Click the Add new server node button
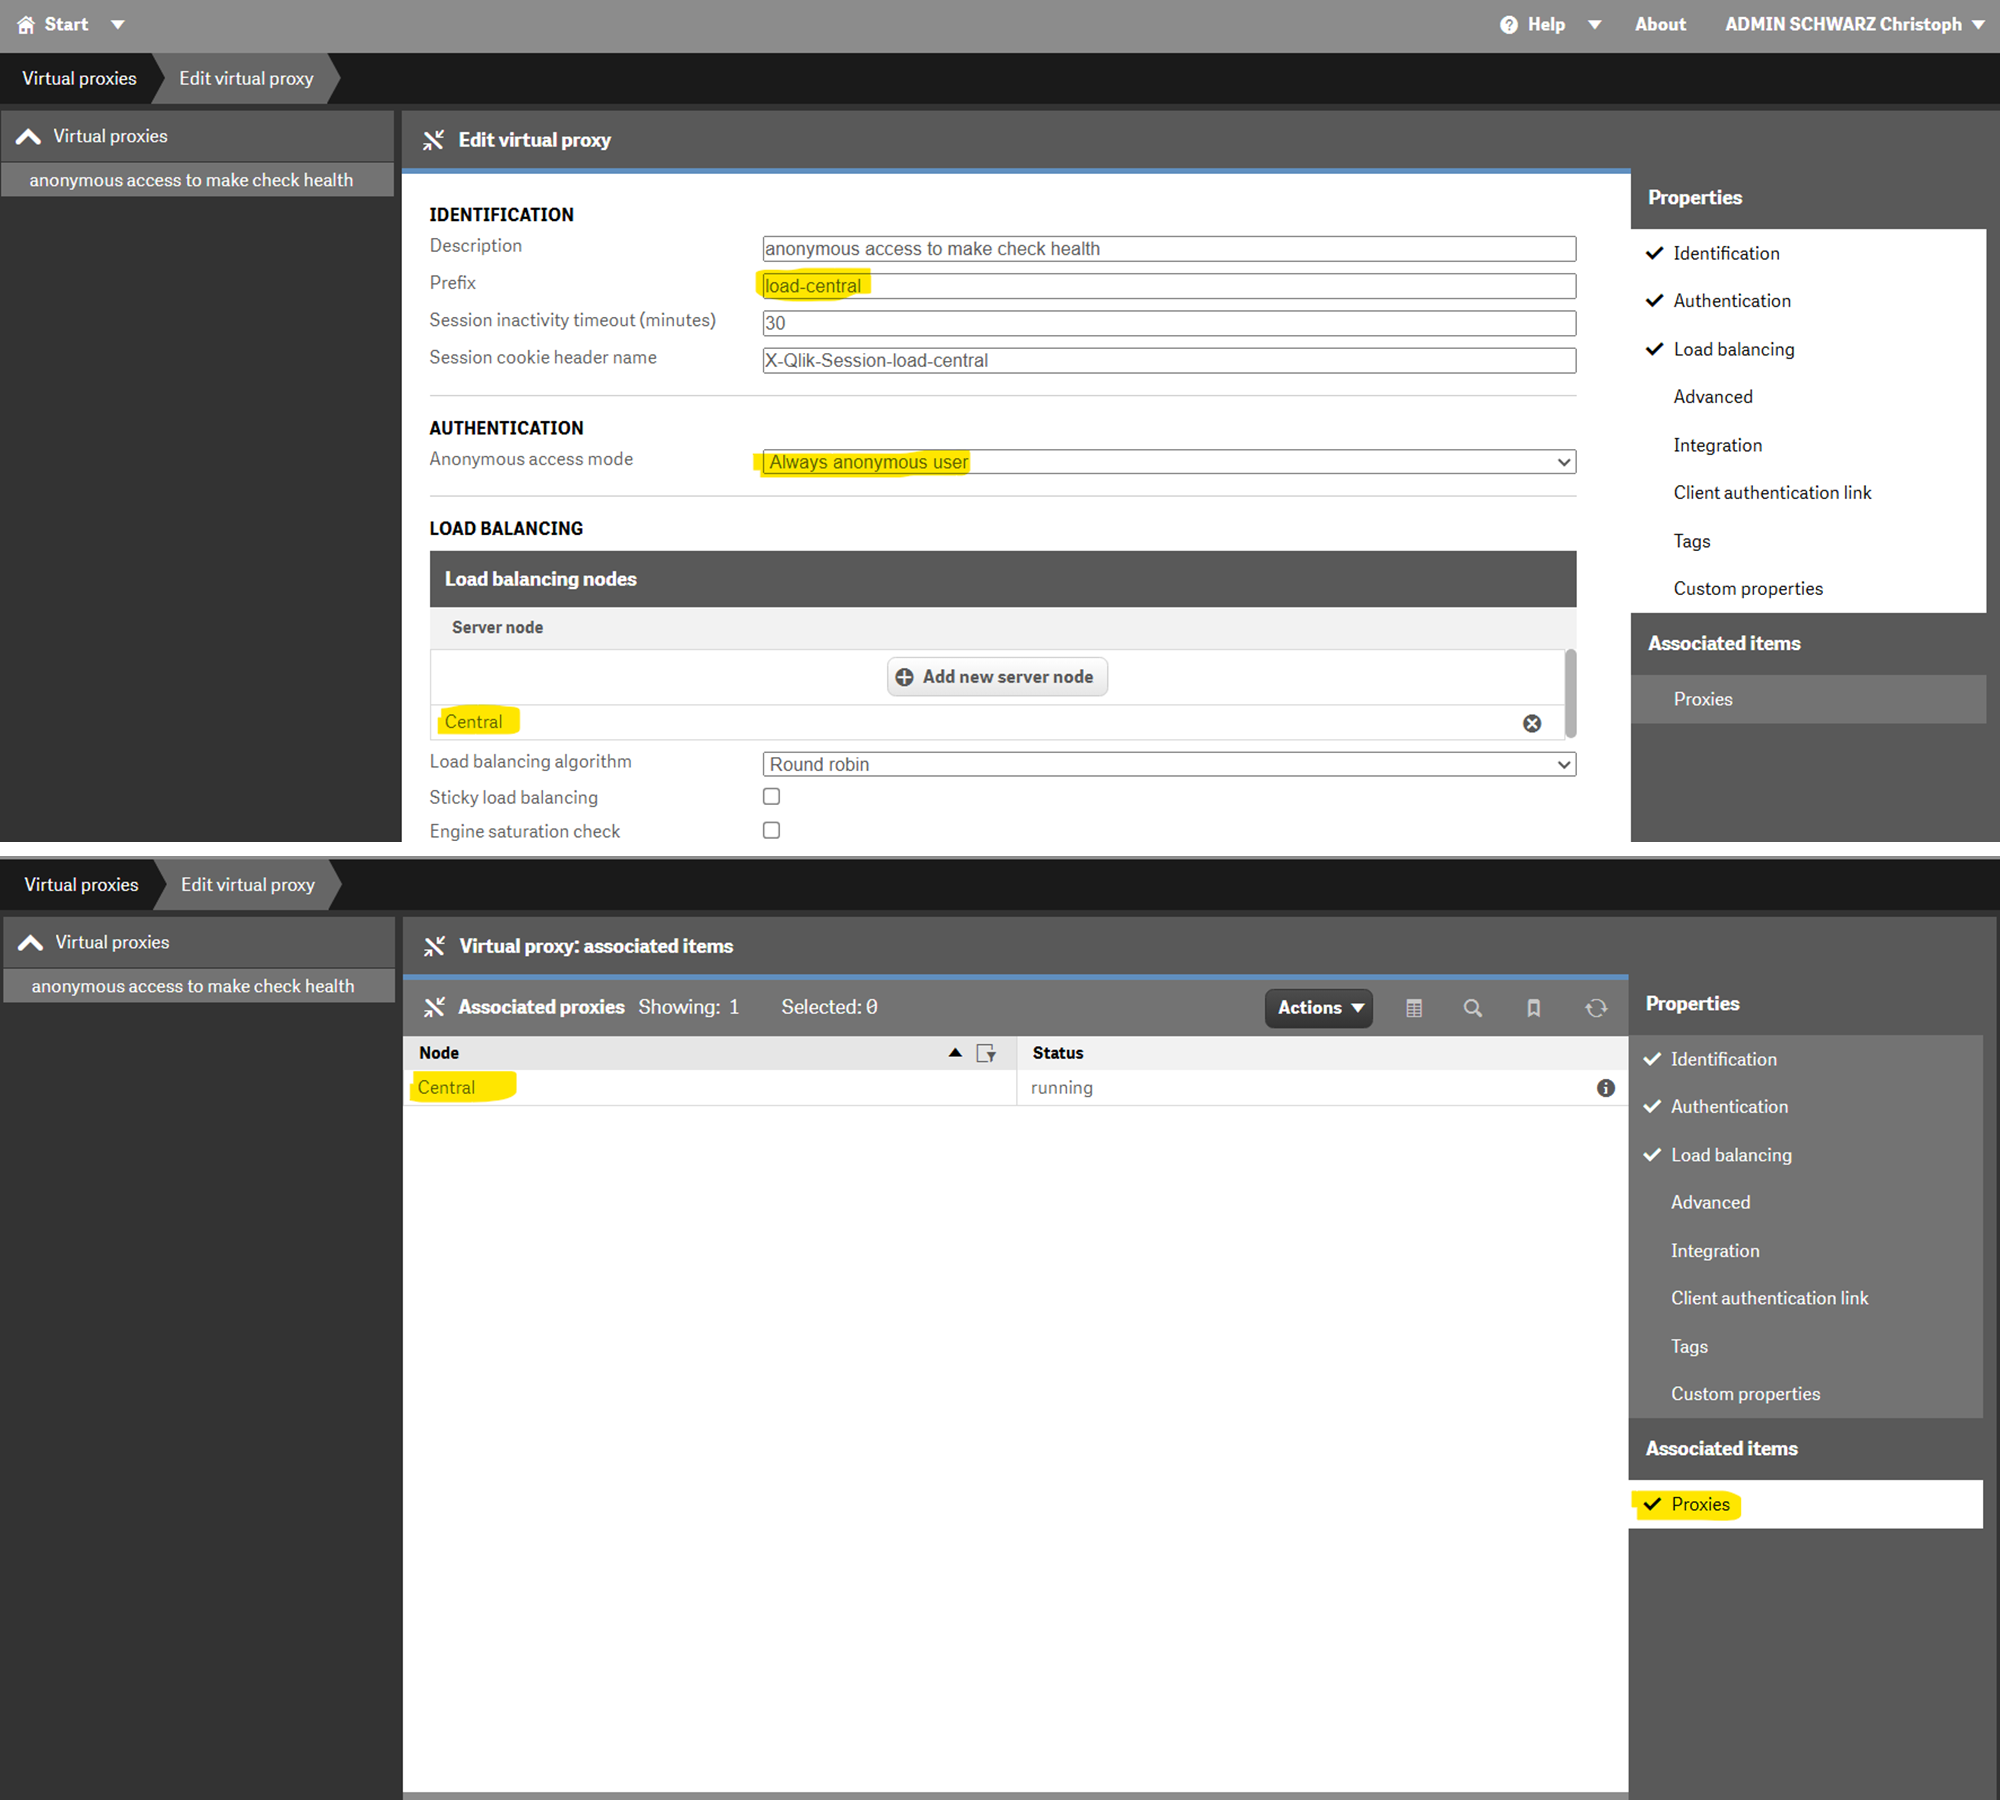 coord(997,677)
